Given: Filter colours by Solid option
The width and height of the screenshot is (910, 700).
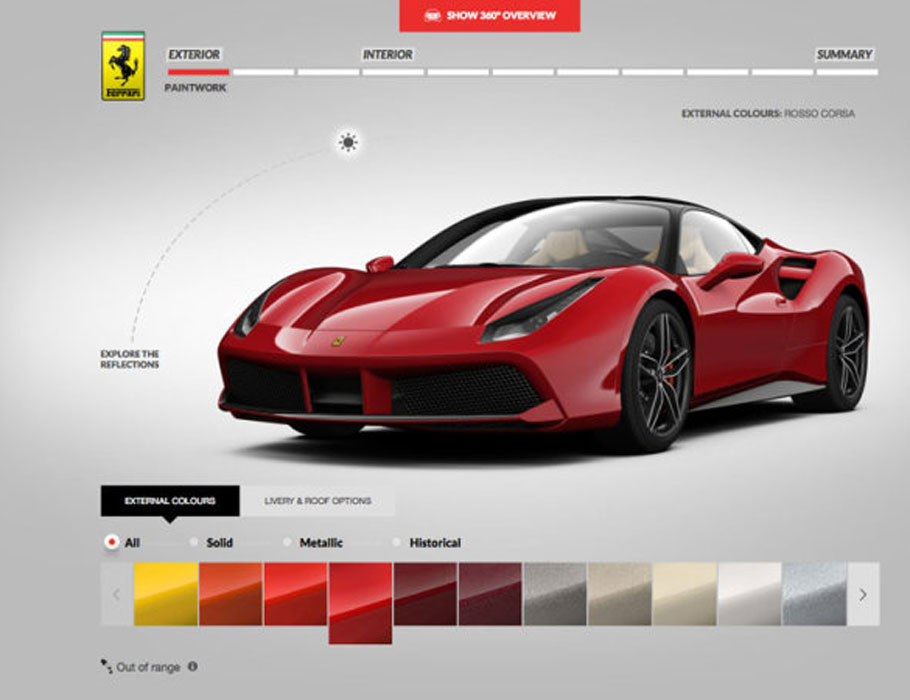Looking at the screenshot, I should point(193,542).
